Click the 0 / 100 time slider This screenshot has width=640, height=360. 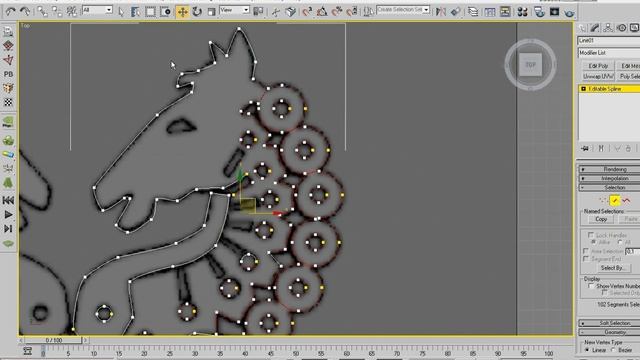click(x=53, y=340)
